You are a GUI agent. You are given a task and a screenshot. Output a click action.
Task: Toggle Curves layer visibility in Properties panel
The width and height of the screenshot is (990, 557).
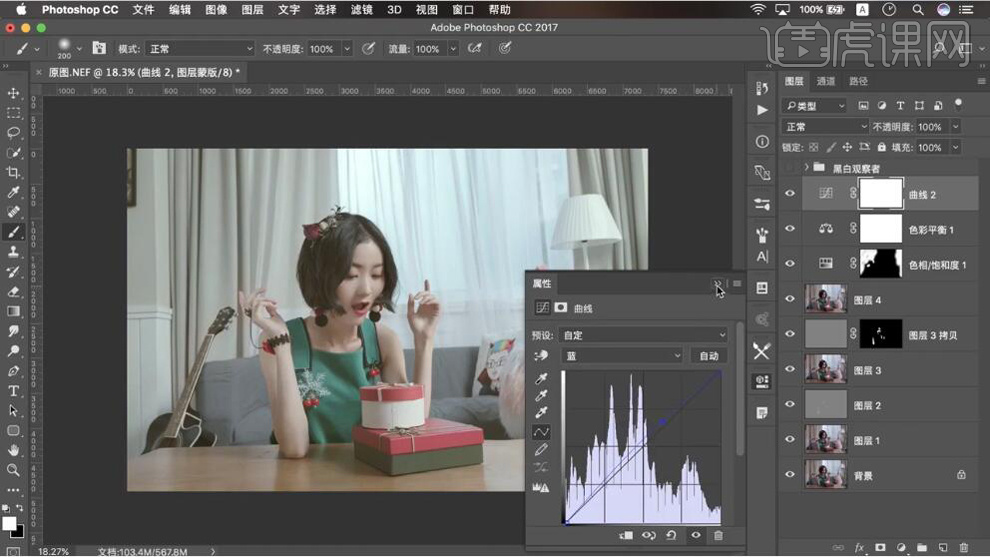coord(695,536)
